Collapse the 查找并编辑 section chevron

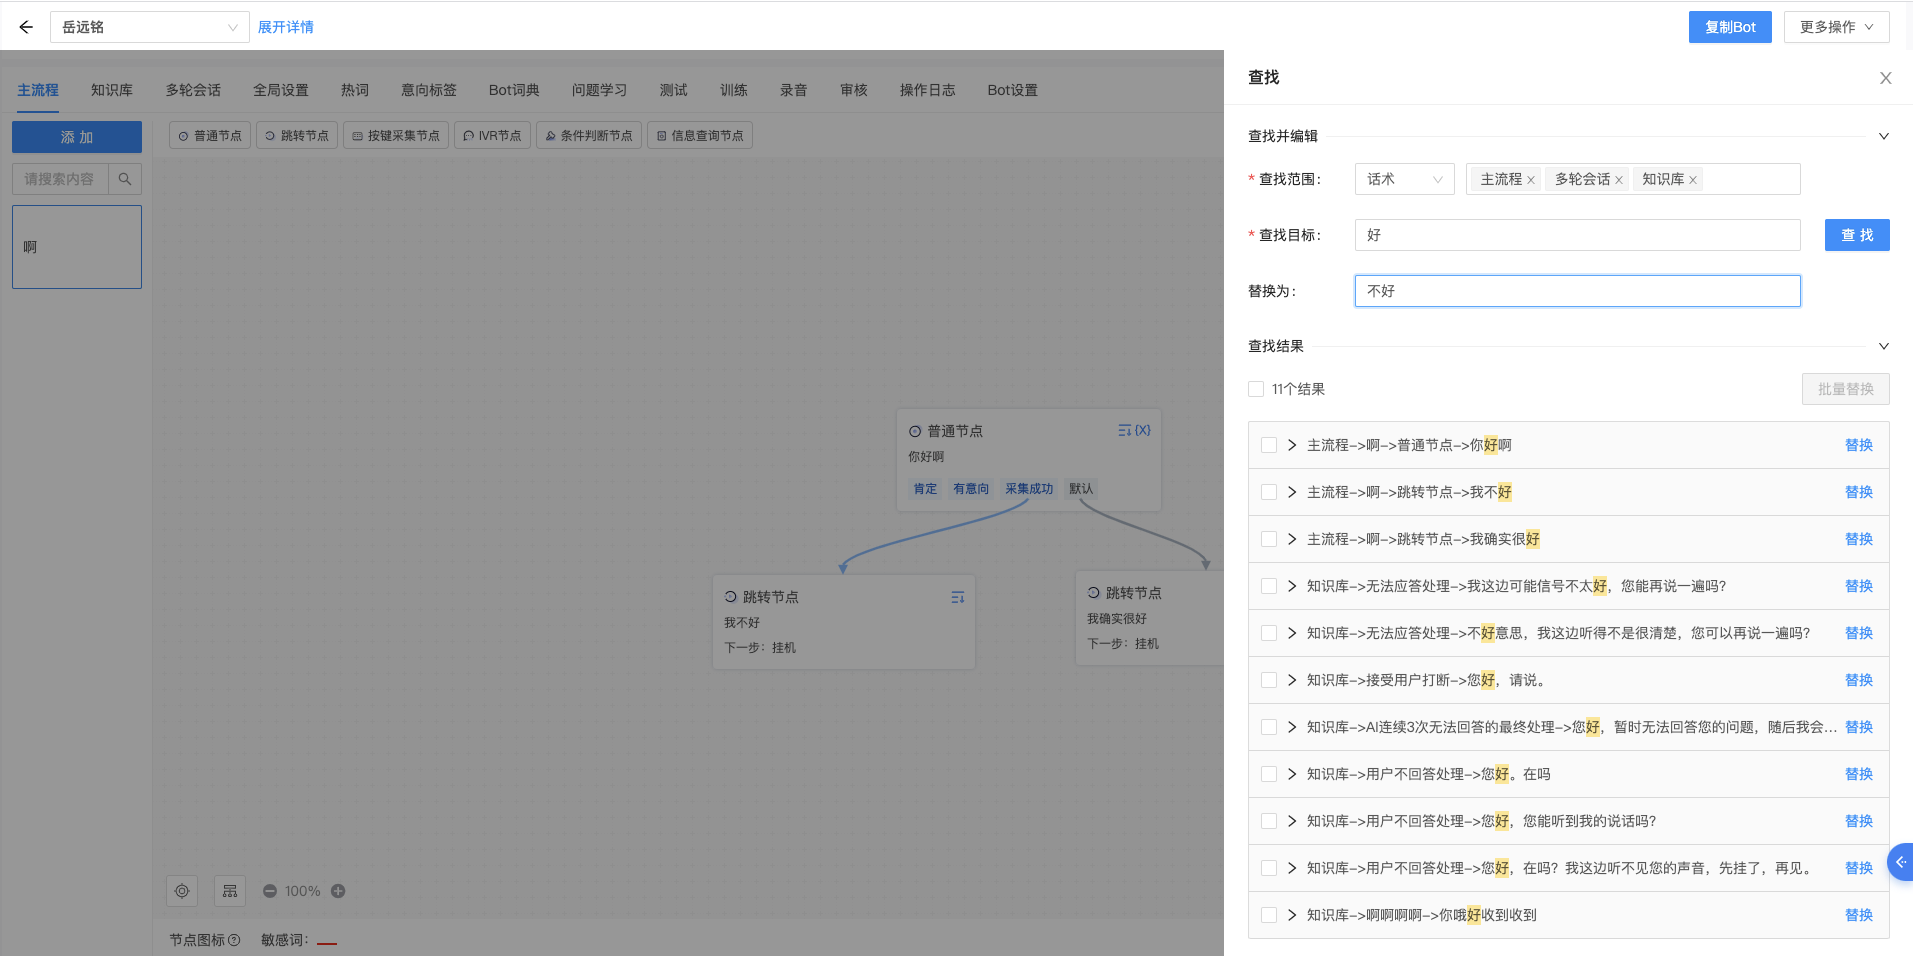[x=1885, y=135]
